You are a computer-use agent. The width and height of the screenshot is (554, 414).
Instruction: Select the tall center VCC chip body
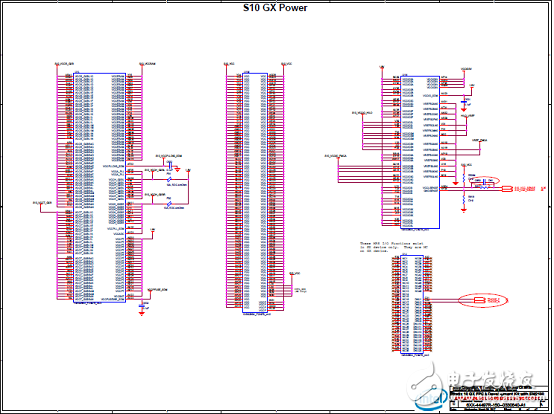pos(255,193)
